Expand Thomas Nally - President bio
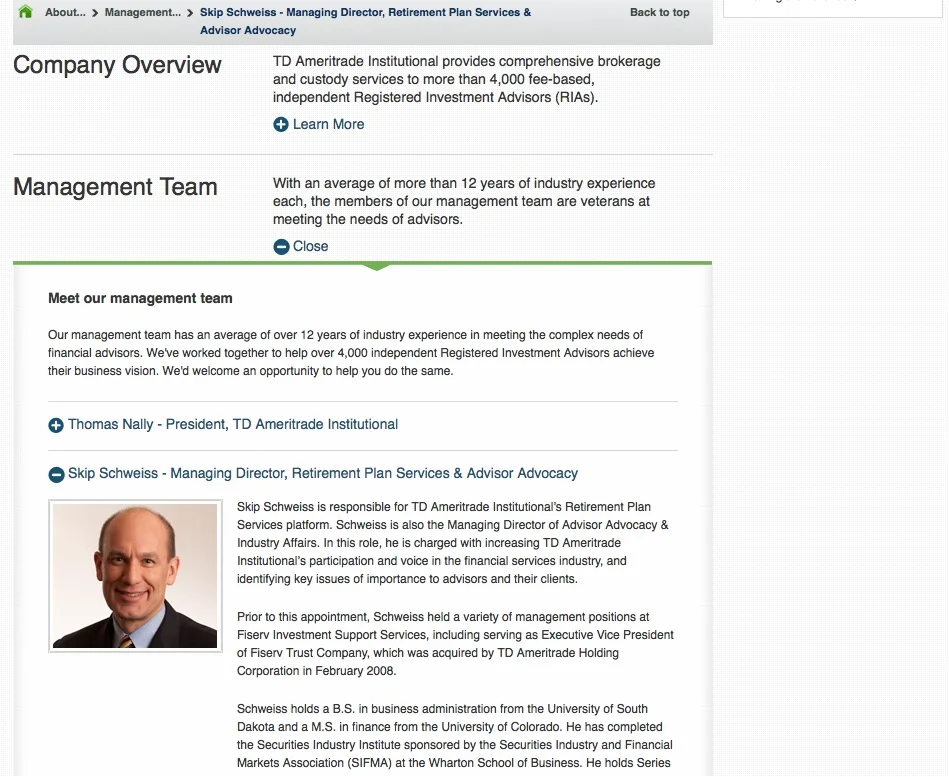This screenshot has height=776, width=949. (x=233, y=424)
